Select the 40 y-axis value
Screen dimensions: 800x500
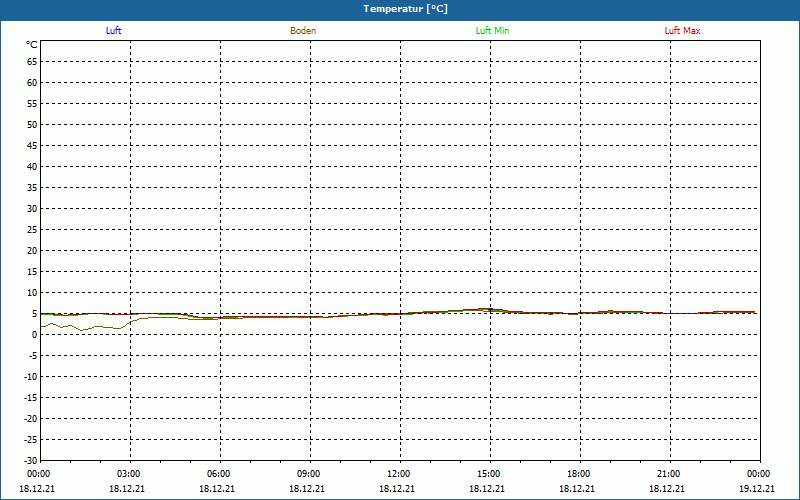pos(32,166)
